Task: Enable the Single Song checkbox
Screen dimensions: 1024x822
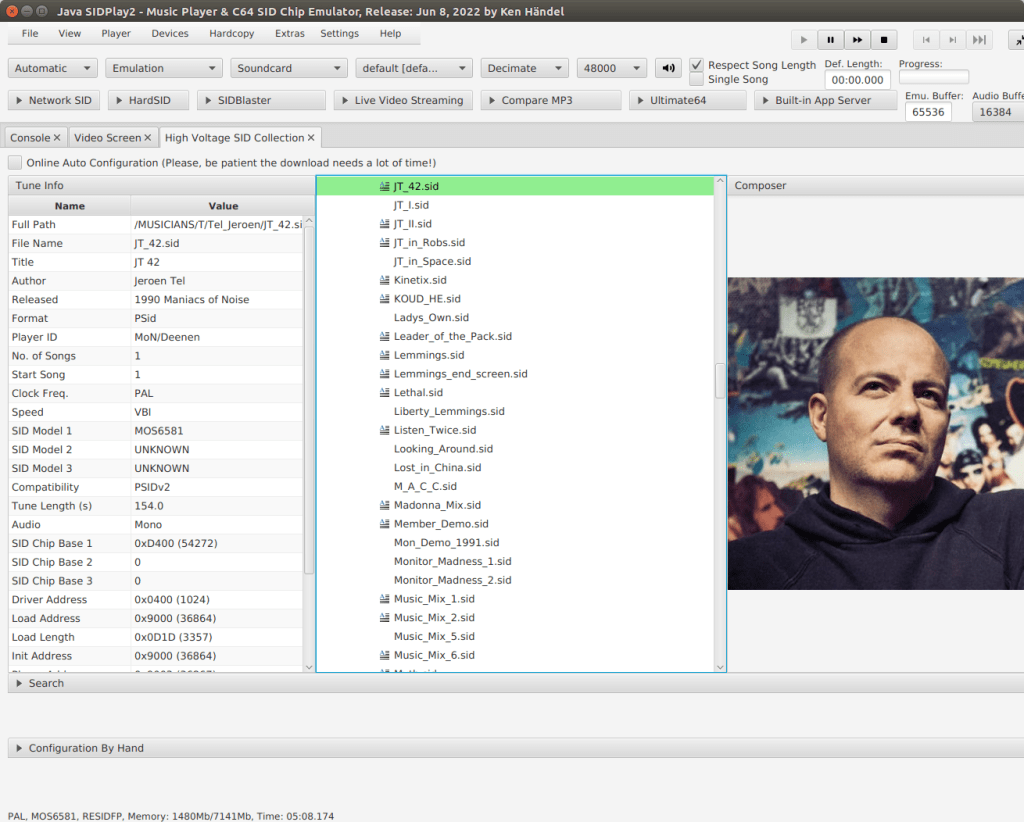Action: [x=697, y=79]
